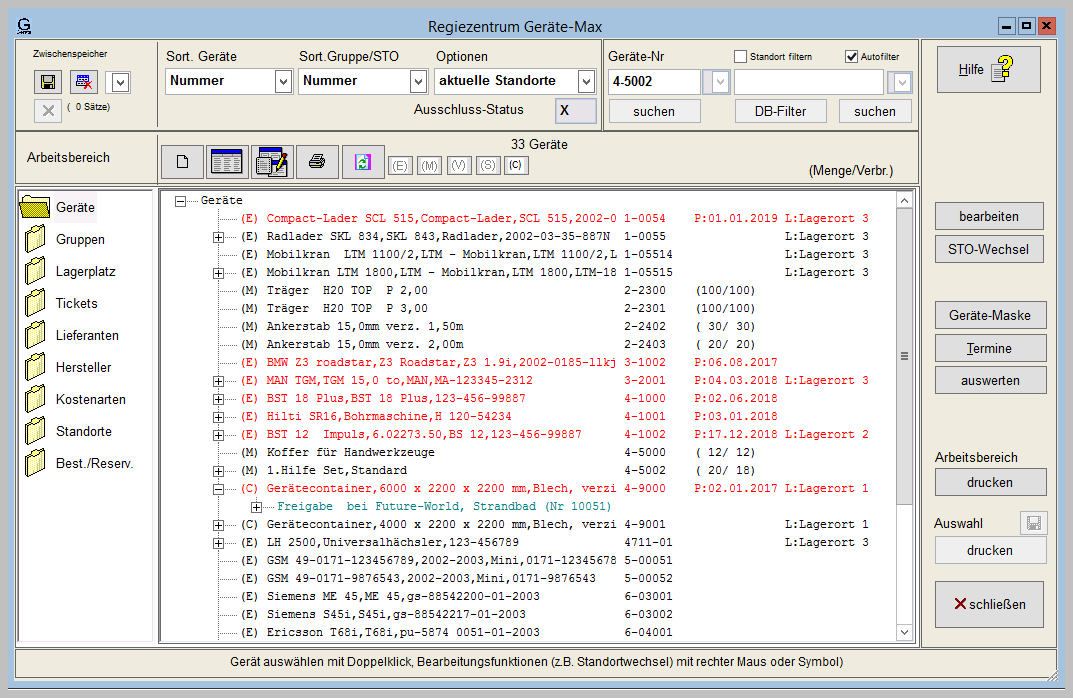
Task: Click the save icon under Zwischenspeicher
Action: (x=47, y=82)
